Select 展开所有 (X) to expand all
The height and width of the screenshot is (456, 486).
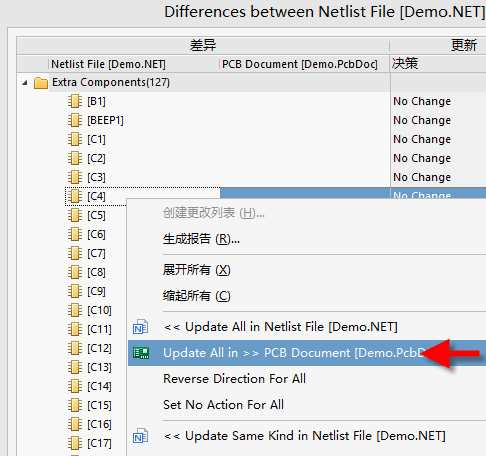[196, 270]
